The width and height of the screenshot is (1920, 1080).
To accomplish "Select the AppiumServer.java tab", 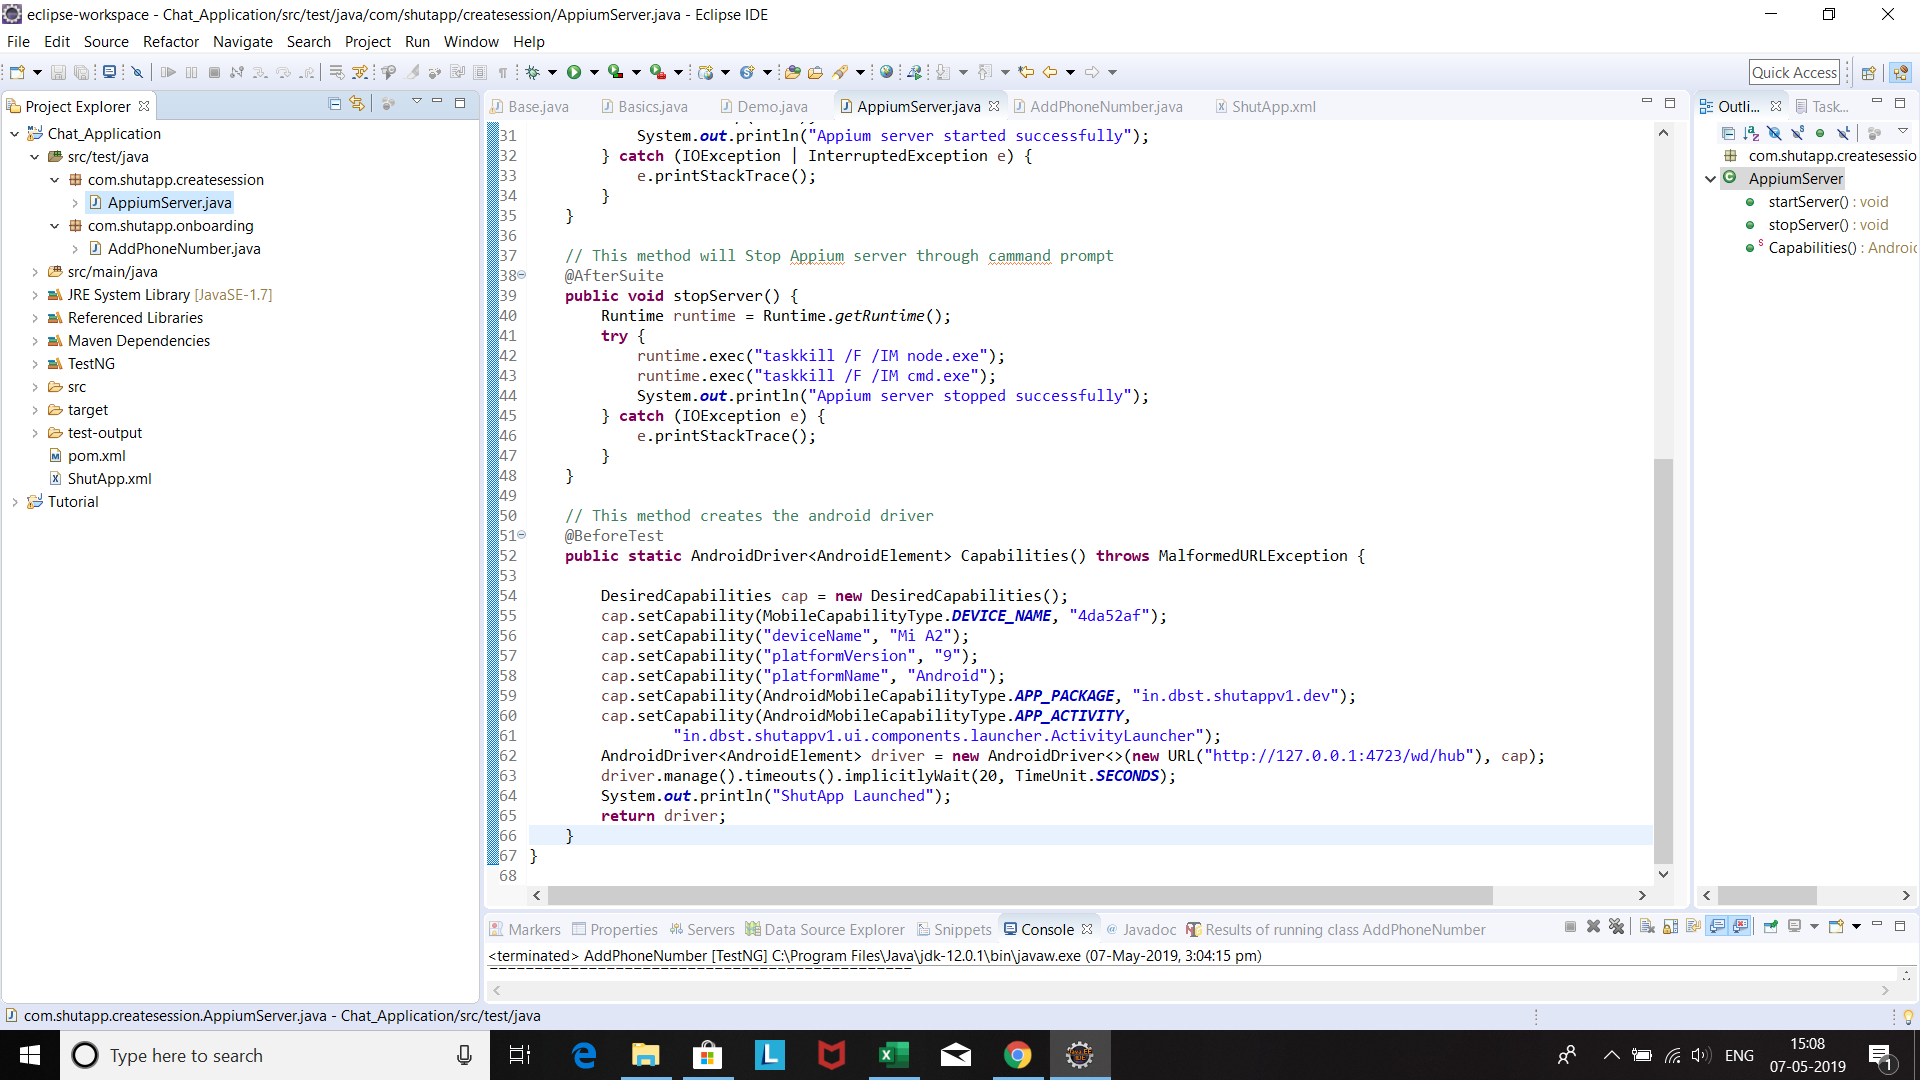I will click(918, 105).
